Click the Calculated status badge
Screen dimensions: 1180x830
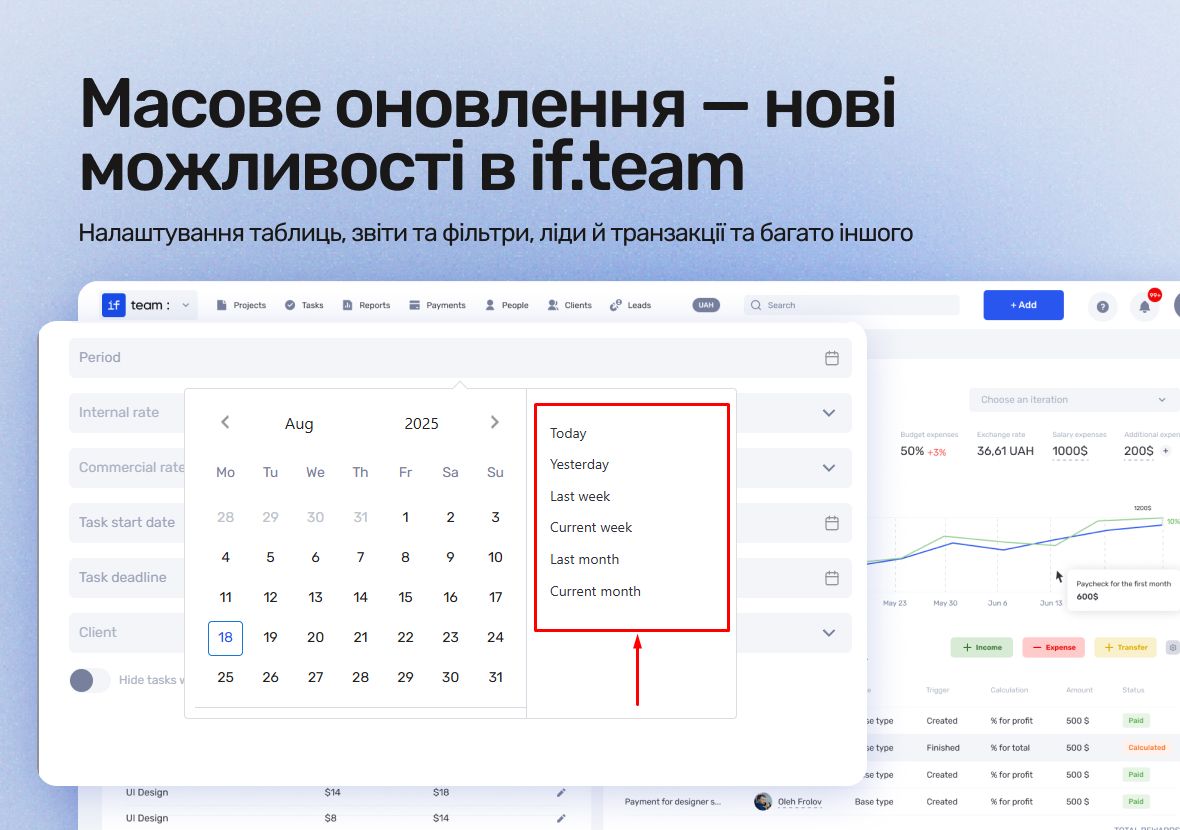point(1146,748)
